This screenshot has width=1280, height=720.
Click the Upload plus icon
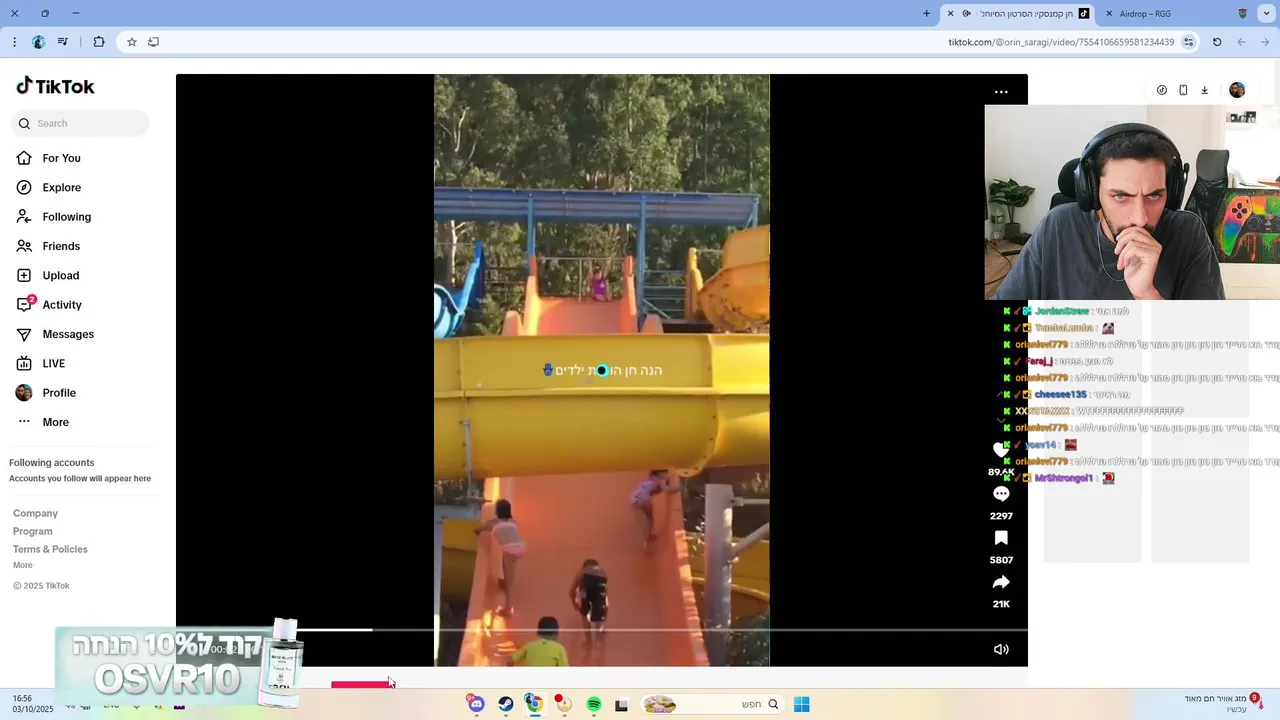pyautogui.click(x=24, y=275)
